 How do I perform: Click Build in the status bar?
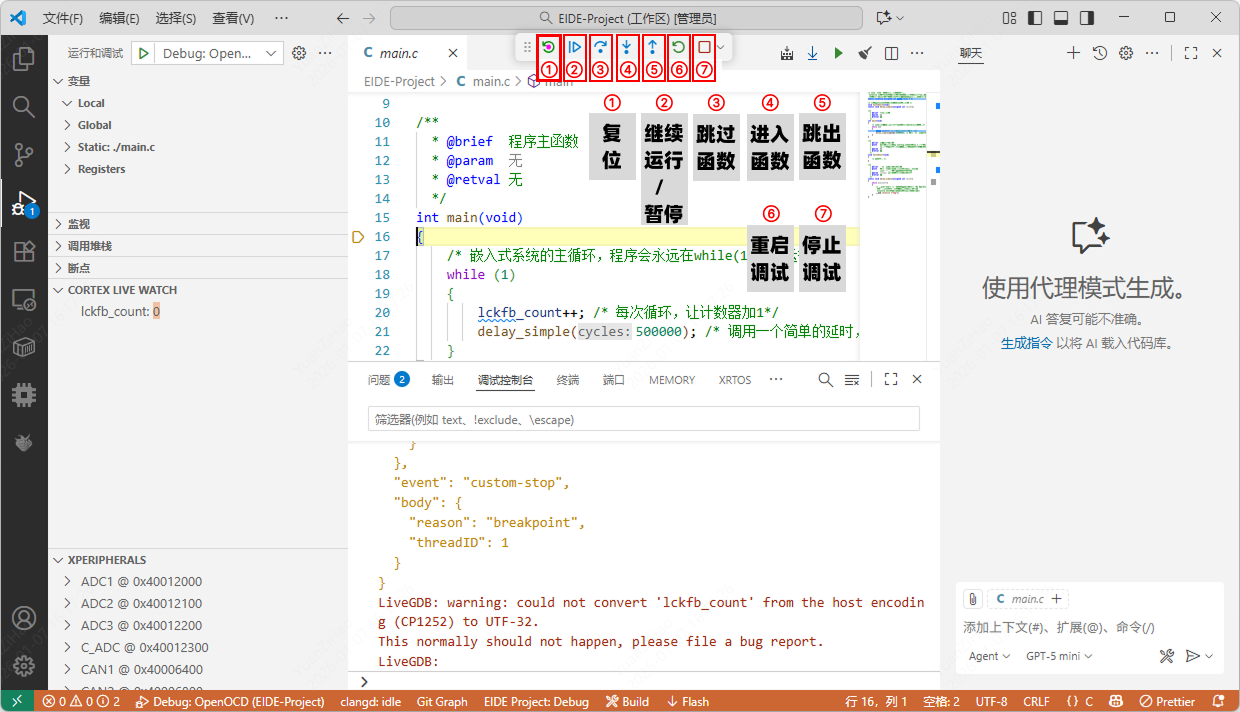(627, 702)
